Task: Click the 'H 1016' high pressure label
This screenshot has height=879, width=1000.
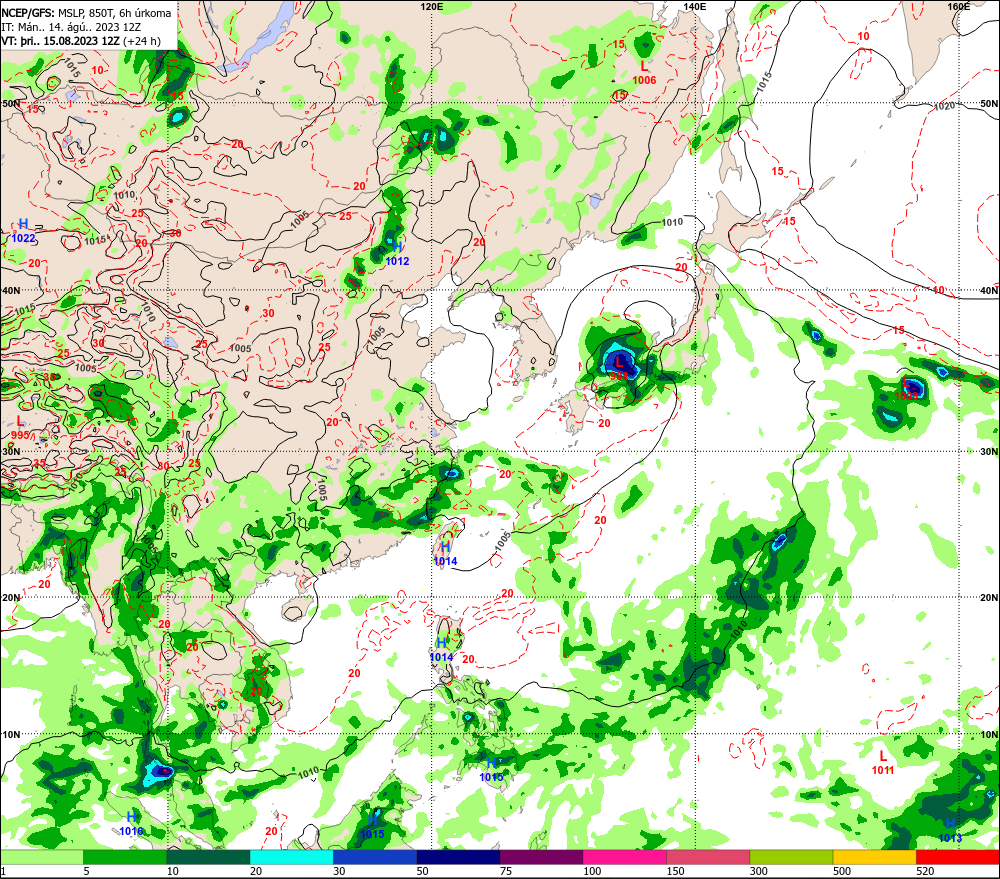Action: 131,824
